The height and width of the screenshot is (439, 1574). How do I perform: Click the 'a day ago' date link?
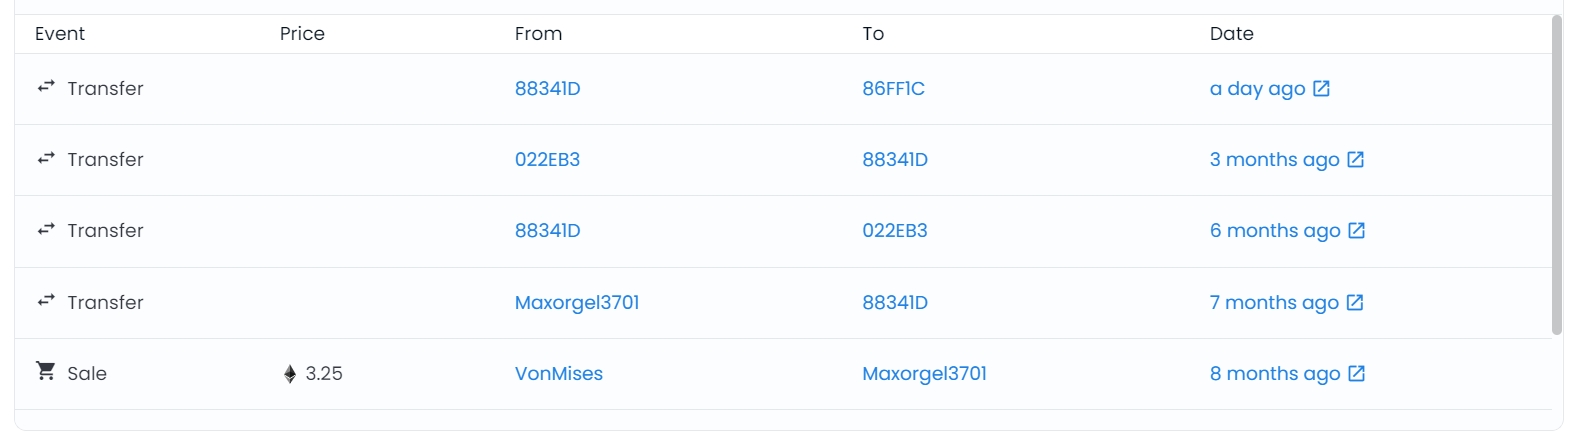1257,89
